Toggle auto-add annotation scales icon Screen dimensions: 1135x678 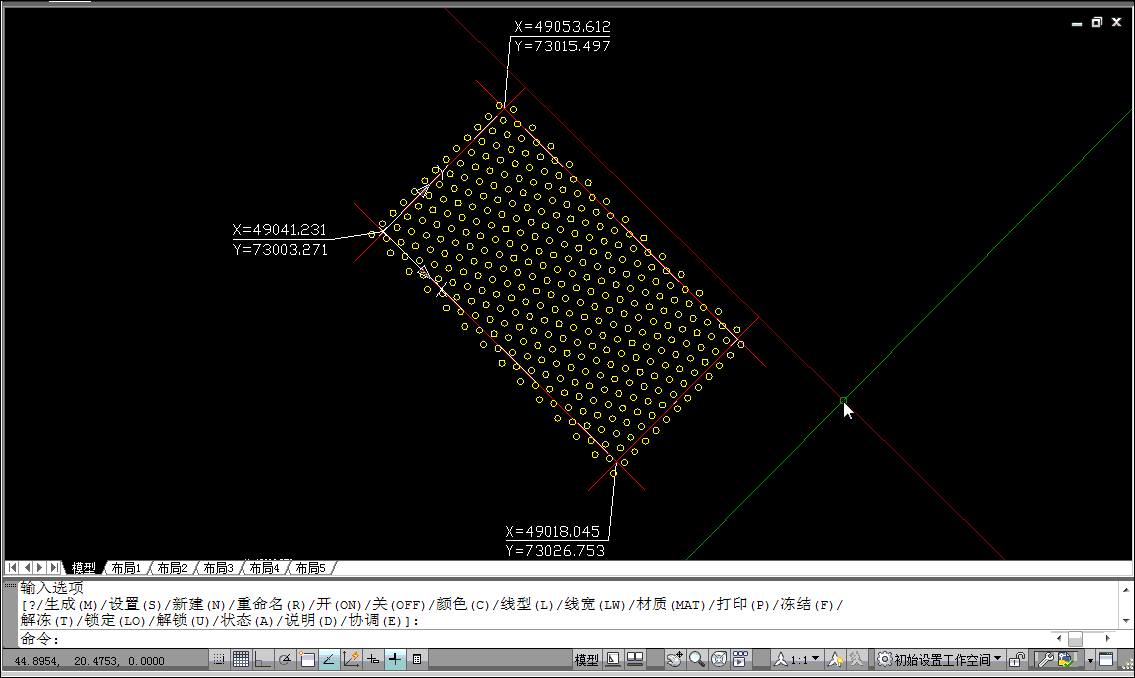point(856,659)
